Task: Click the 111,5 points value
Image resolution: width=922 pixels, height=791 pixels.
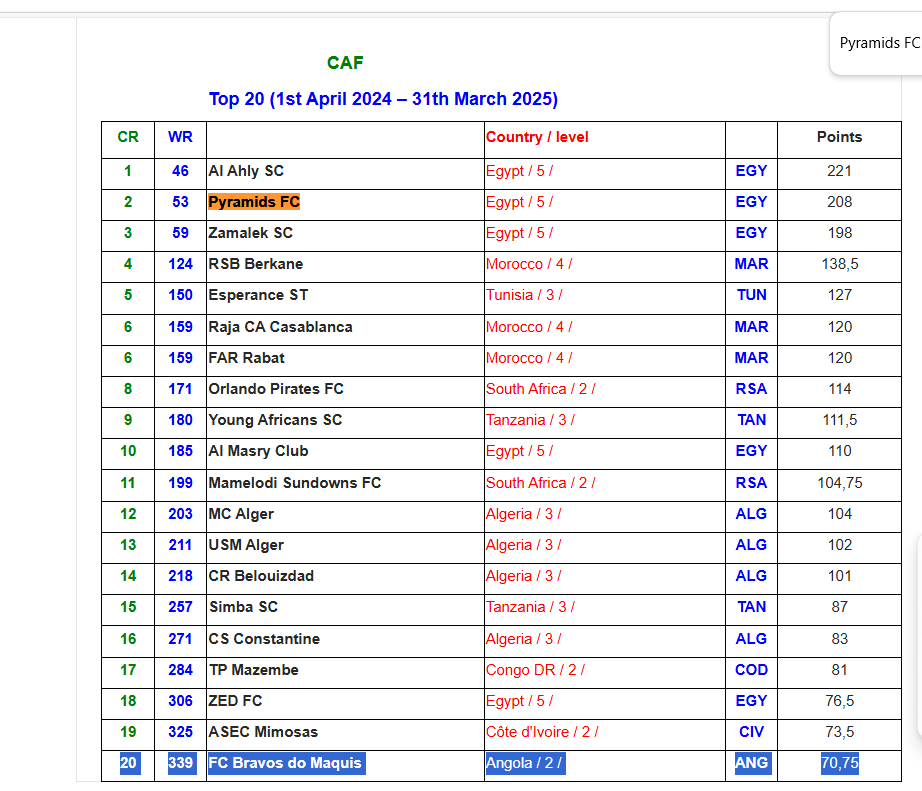Action: coord(840,420)
